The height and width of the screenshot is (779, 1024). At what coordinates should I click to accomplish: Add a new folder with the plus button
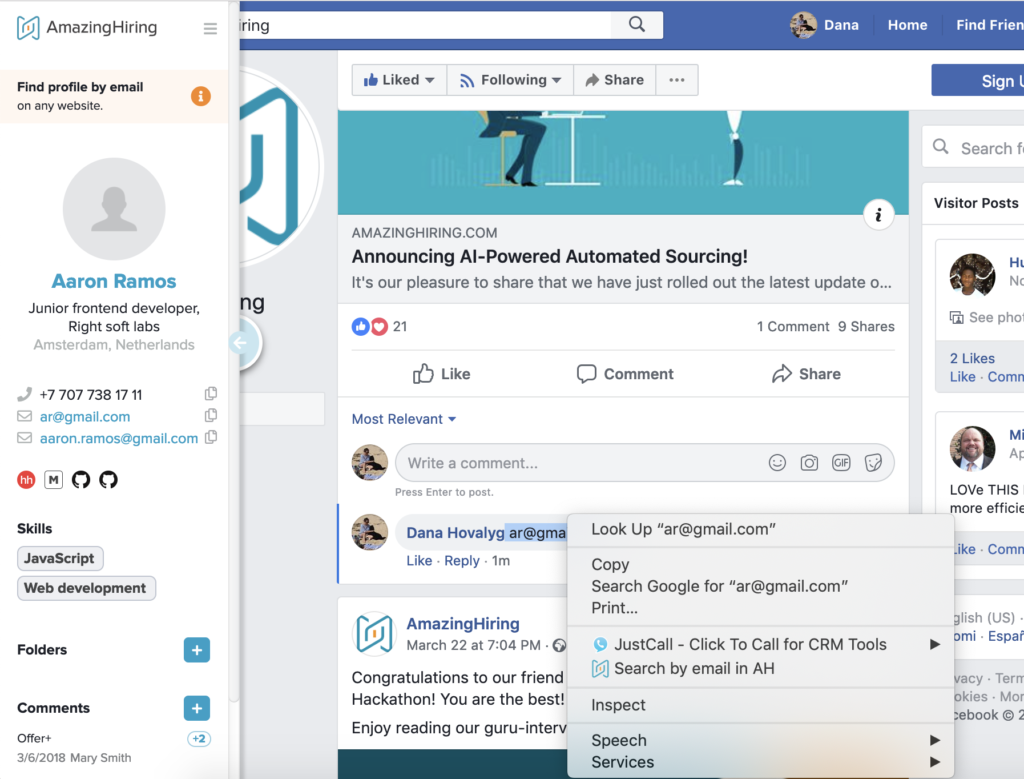point(197,650)
